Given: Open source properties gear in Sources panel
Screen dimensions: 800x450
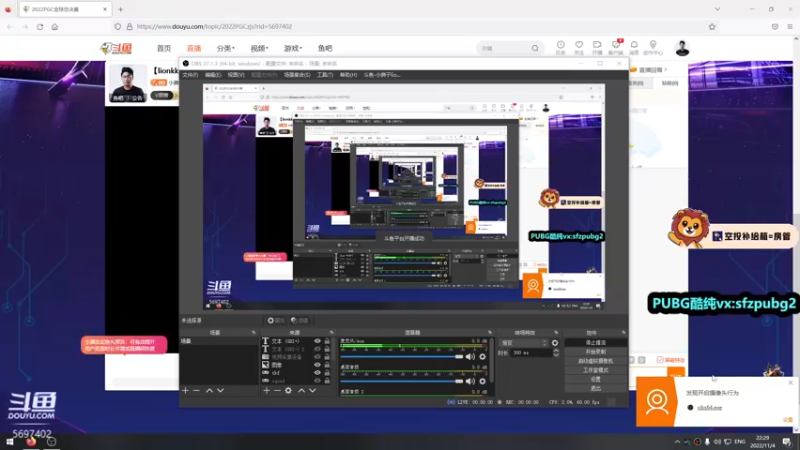Looking at the screenshot, I should click(288, 390).
